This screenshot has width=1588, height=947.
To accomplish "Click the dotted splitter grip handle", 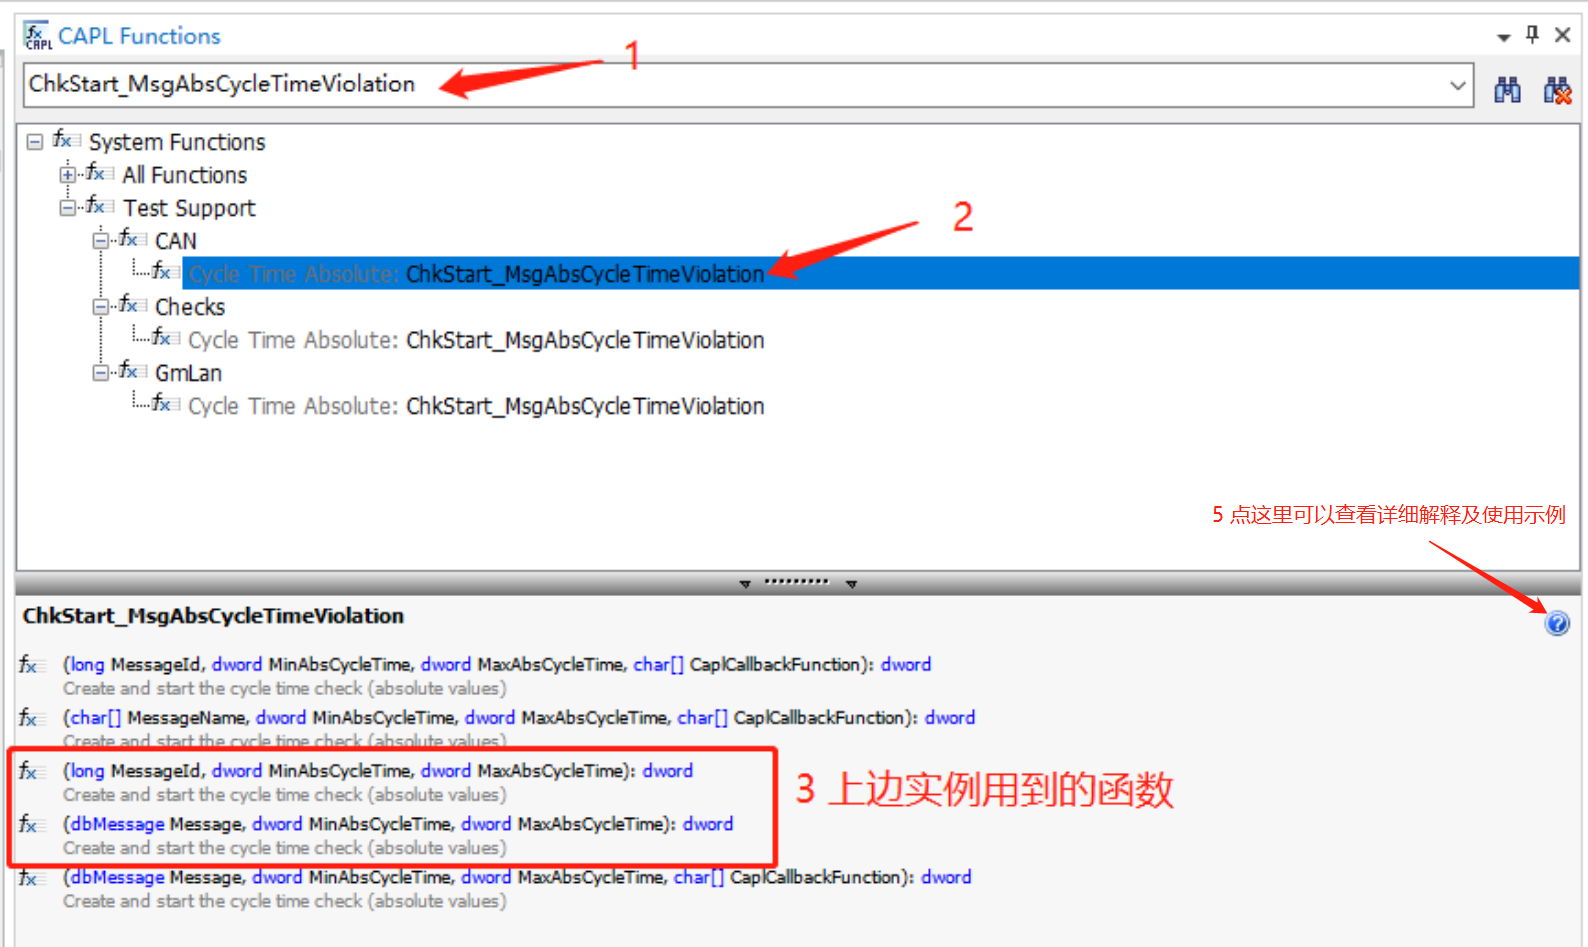I will (797, 581).
